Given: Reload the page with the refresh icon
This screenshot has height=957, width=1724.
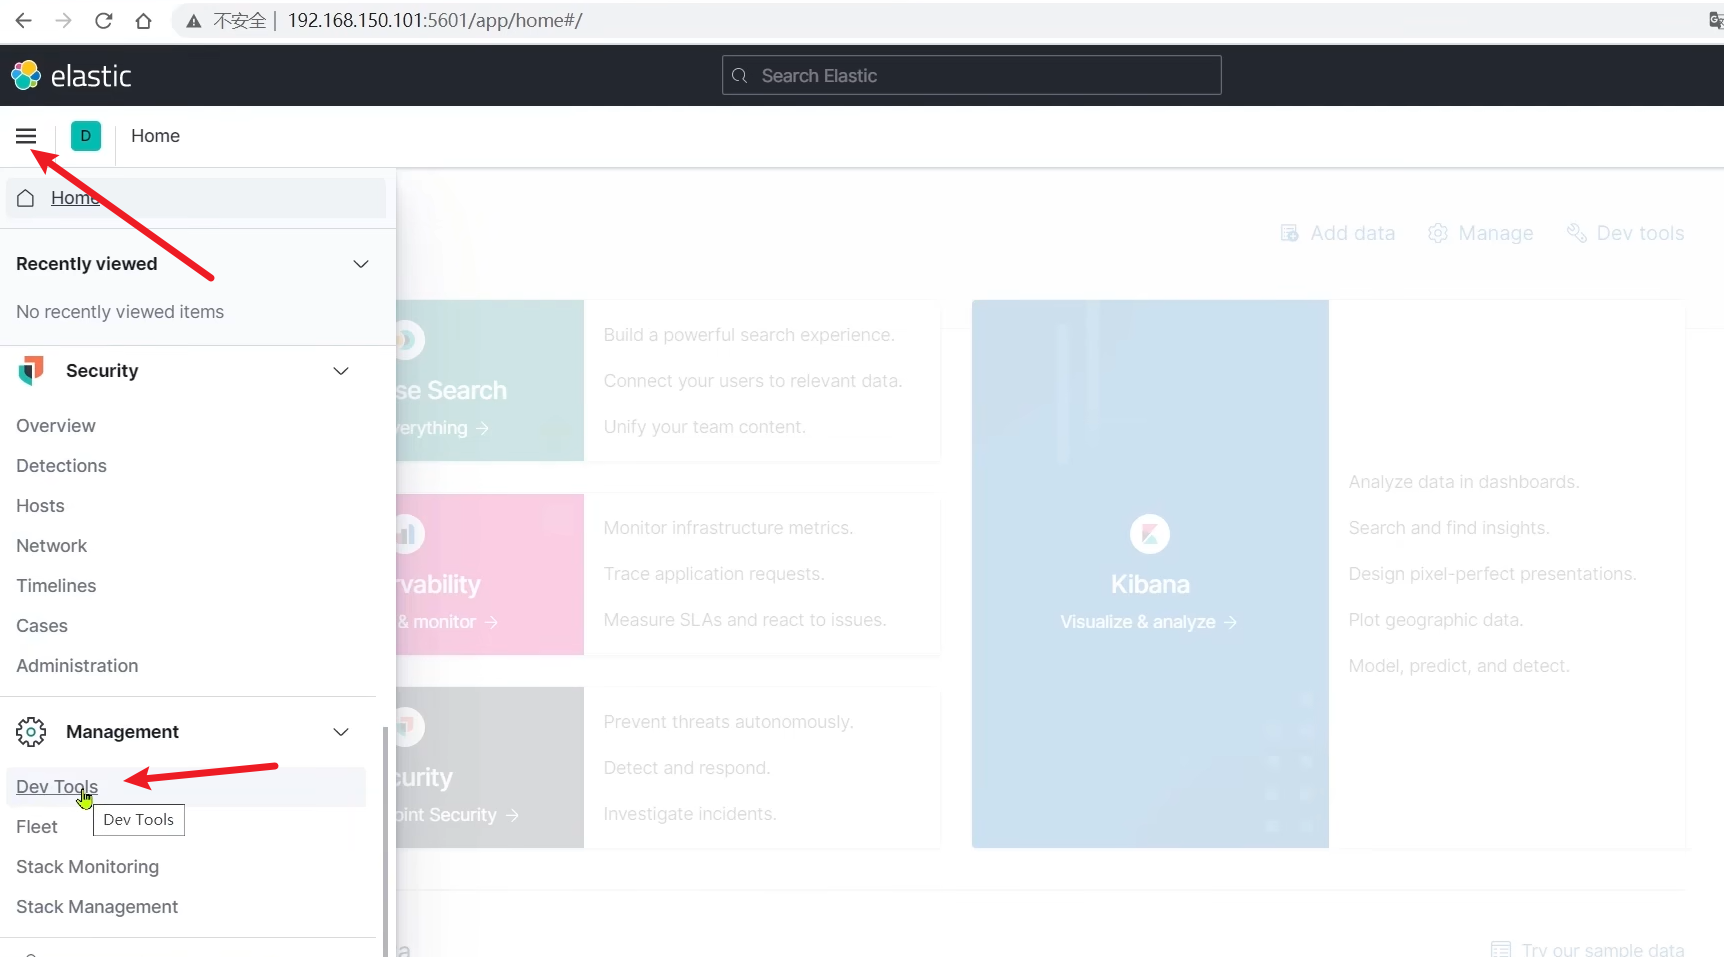Looking at the screenshot, I should [x=103, y=20].
